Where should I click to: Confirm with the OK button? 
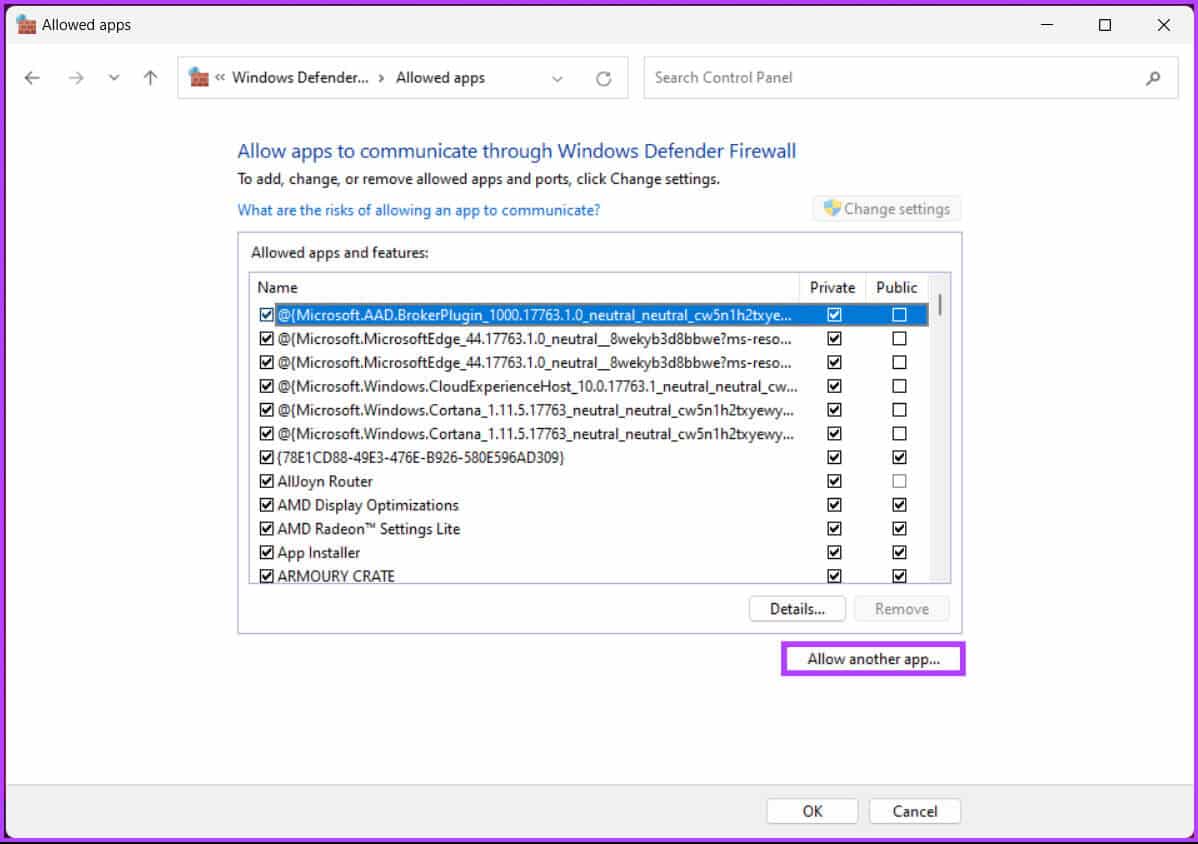coord(812,811)
